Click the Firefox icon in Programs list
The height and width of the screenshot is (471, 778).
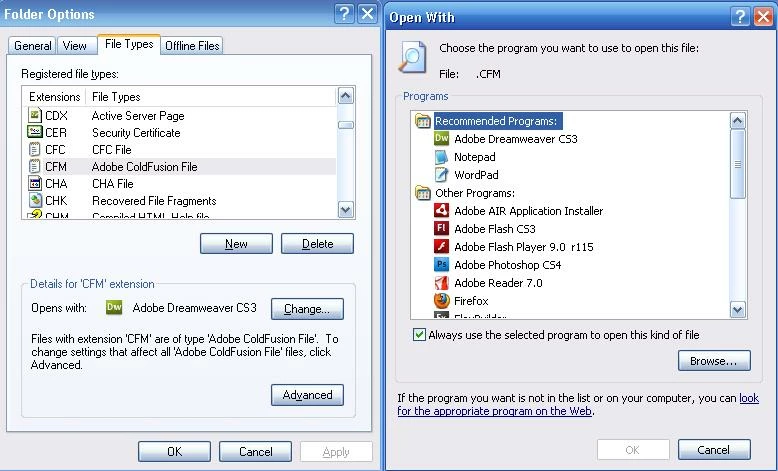coord(441,301)
